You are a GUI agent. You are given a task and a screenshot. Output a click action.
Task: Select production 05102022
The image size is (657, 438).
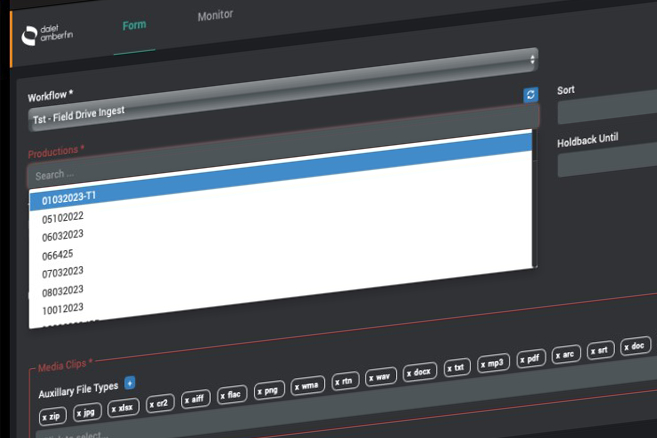(x=63, y=218)
